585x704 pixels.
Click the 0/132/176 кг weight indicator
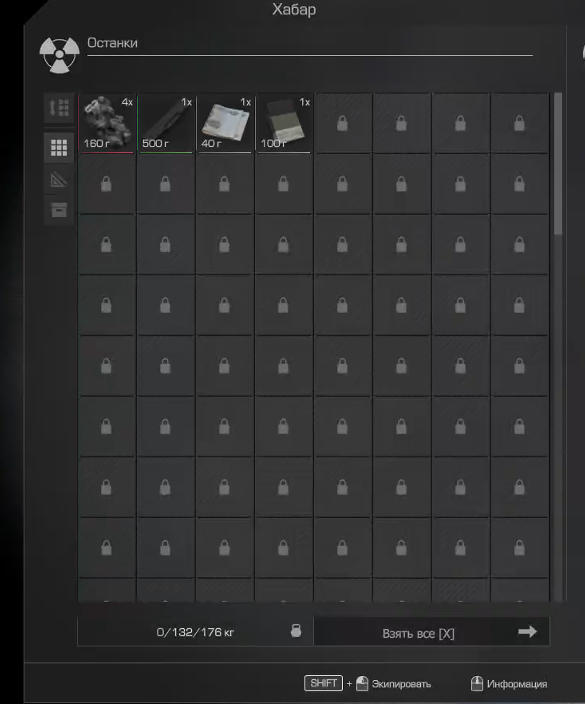(195, 632)
